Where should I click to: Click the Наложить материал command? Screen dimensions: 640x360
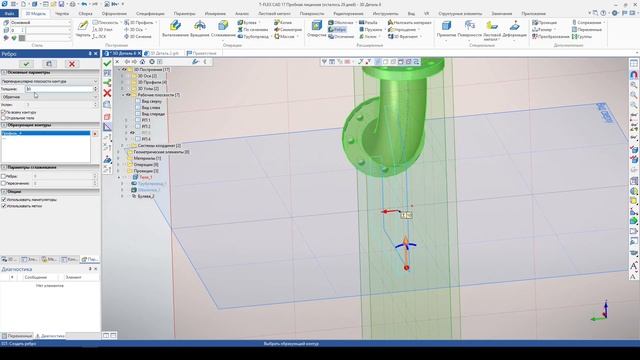pos(409,23)
